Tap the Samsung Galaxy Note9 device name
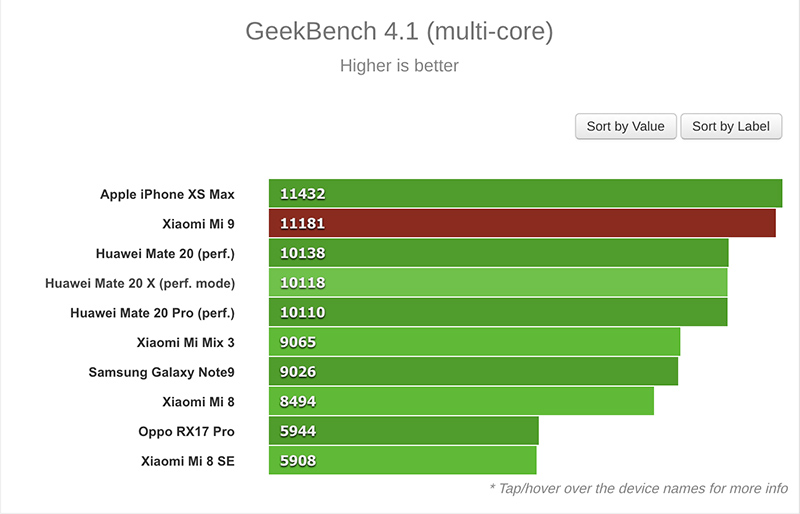Screen dimensions: 800x514 [161, 372]
